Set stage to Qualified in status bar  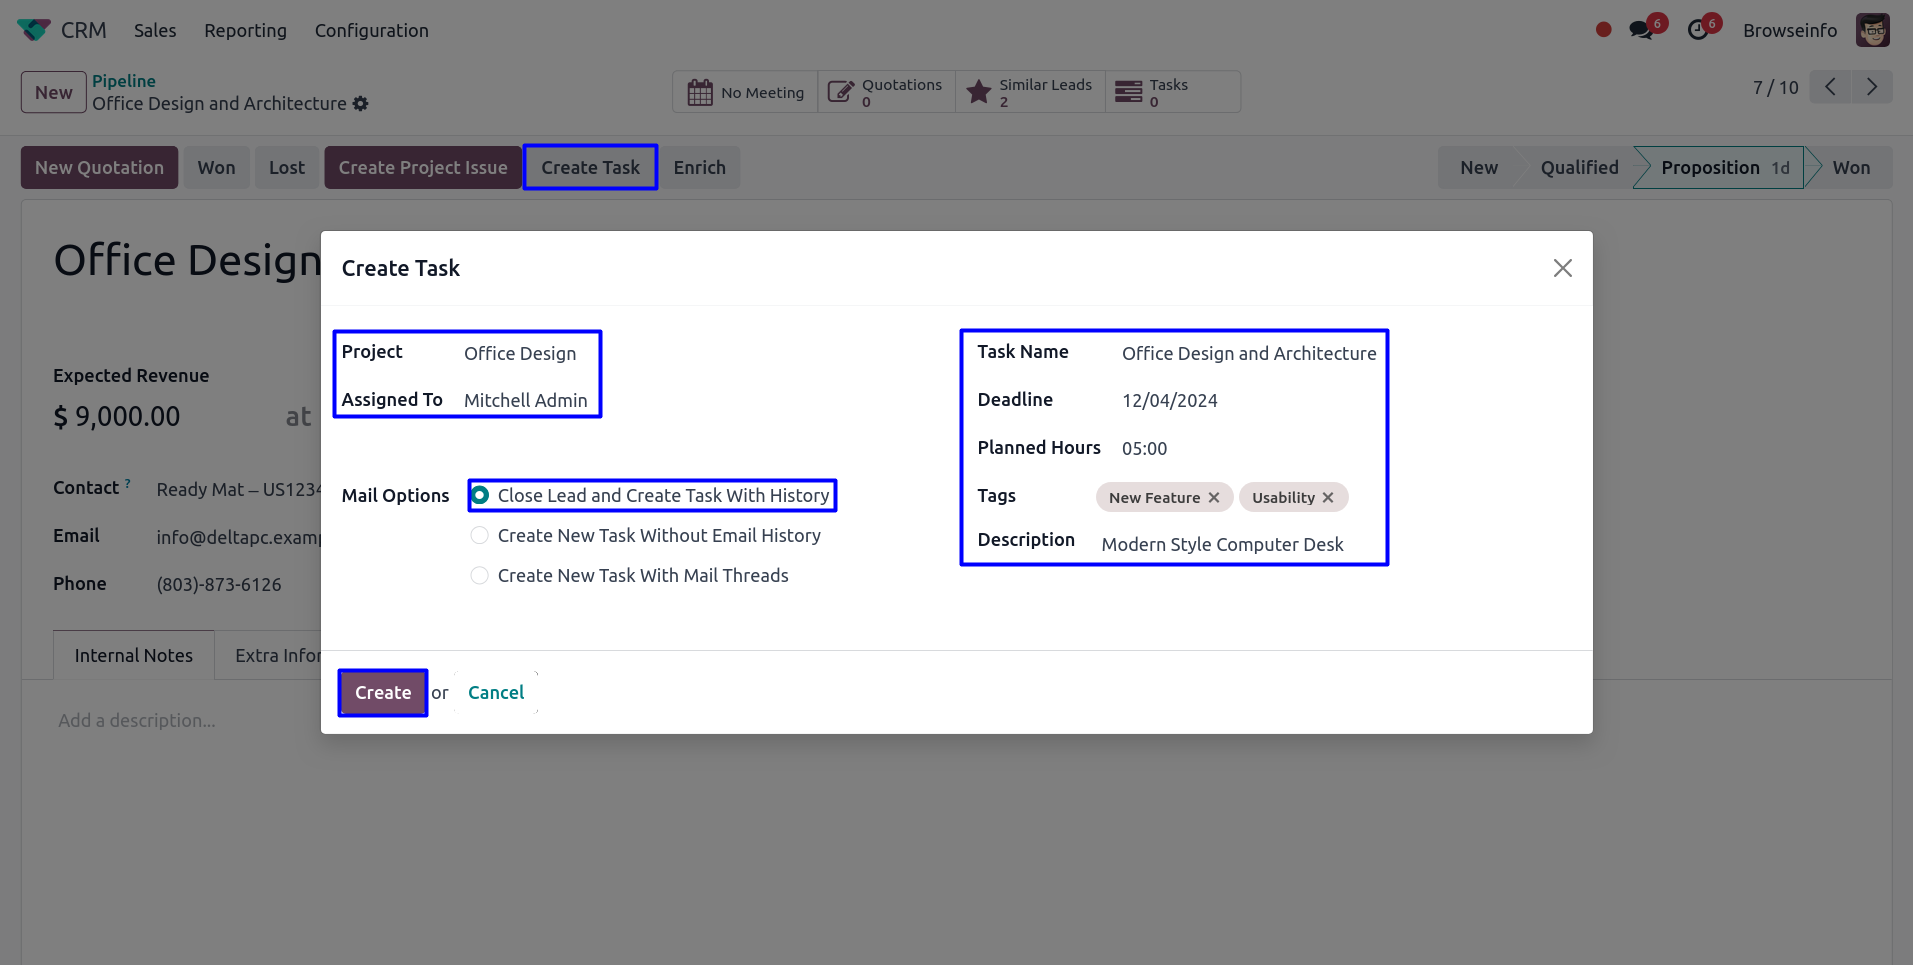click(1580, 168)
